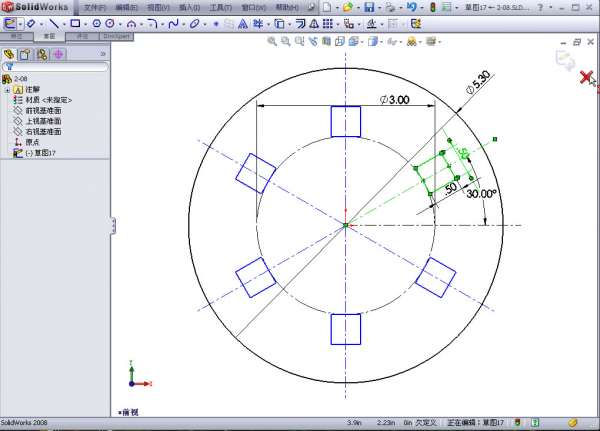Select 草图17 sketch in the tree
The image size is (600, 431).
(x=45, y=153)
